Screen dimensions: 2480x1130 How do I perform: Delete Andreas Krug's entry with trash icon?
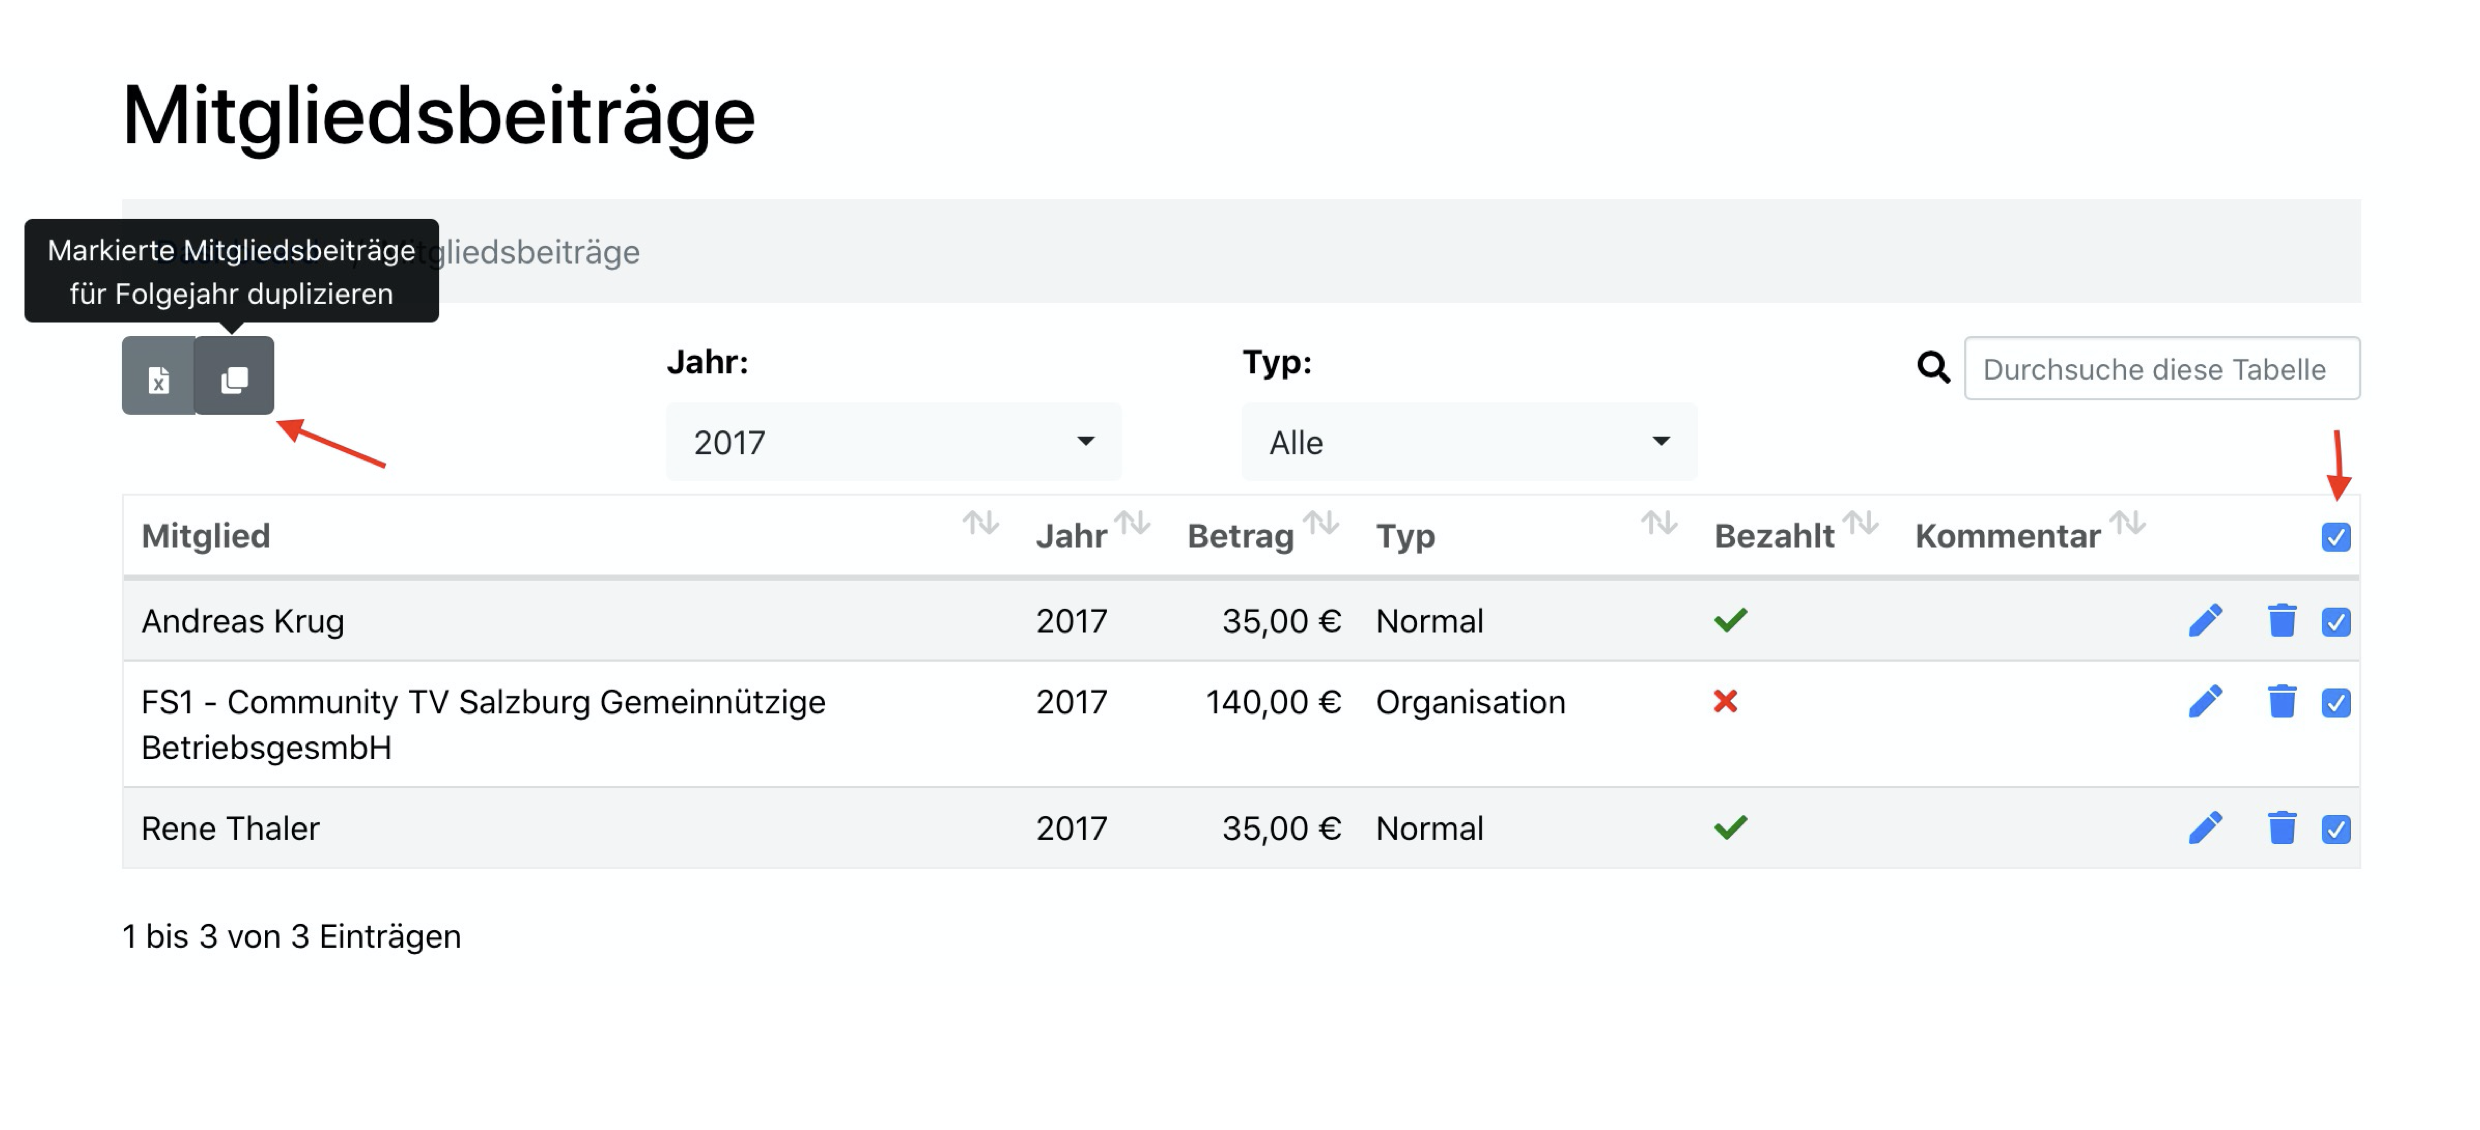pyautogui.click(x=2281, y=621)
